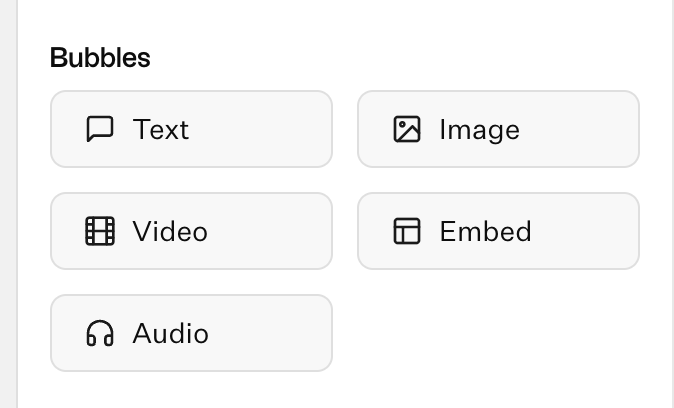Click the headphones icon for Audio

(x=100, y=333)
